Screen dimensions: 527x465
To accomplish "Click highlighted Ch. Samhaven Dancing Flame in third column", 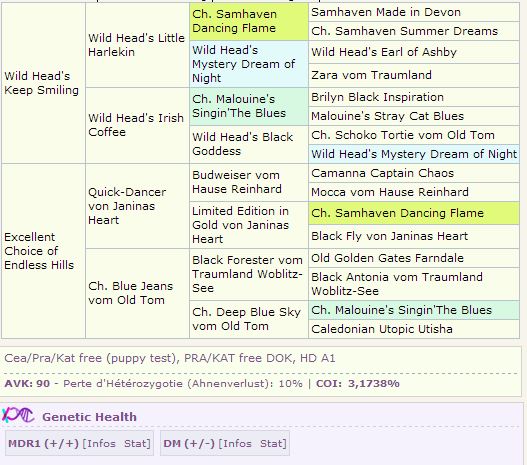I will (x=235, y=21).
